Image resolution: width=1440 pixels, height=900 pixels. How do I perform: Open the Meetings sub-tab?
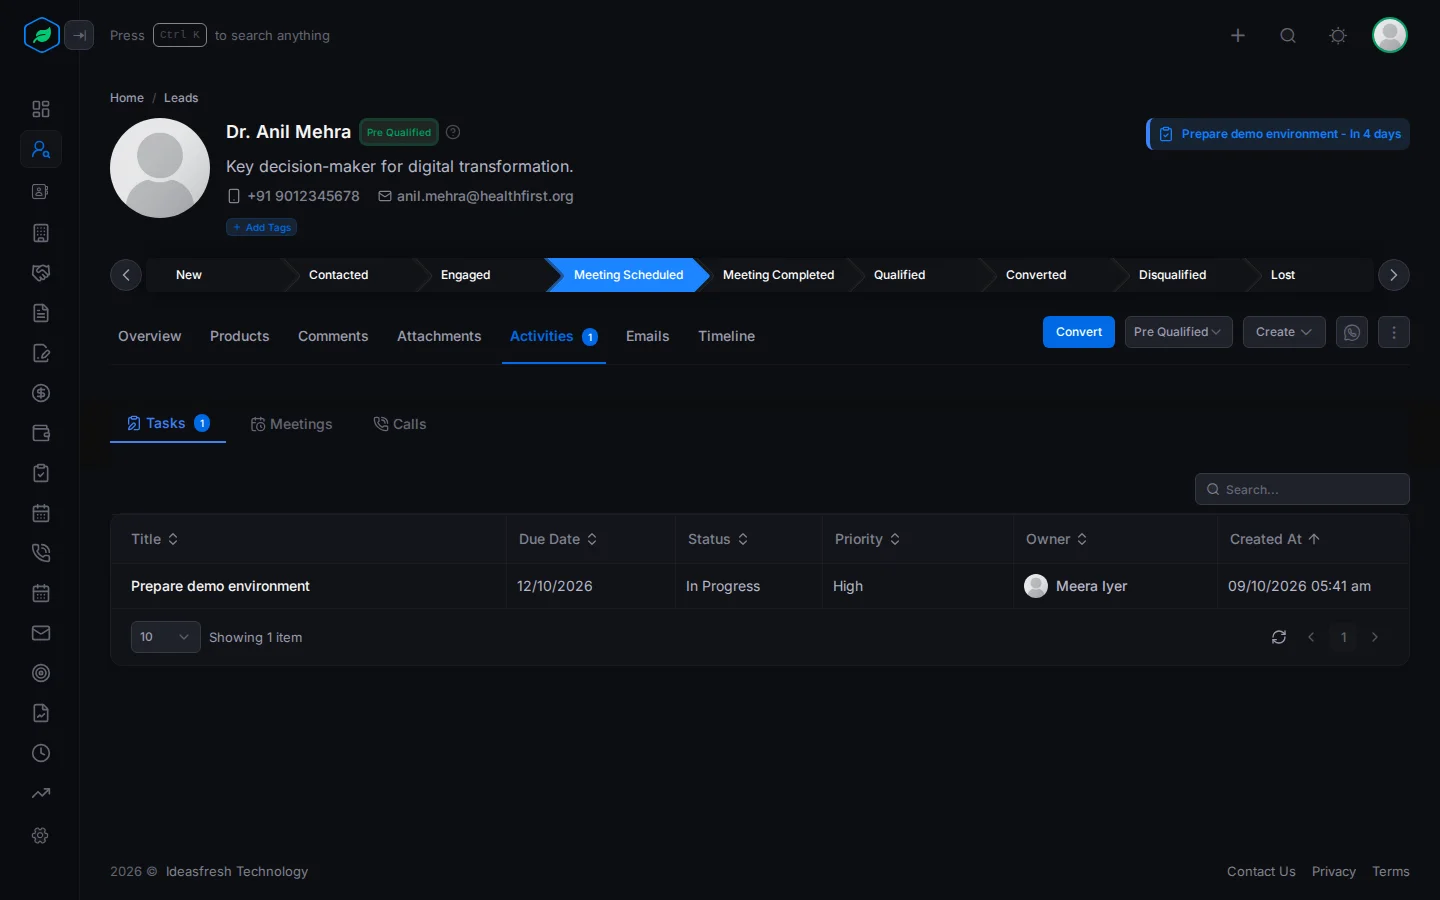(x=291, y=424)
